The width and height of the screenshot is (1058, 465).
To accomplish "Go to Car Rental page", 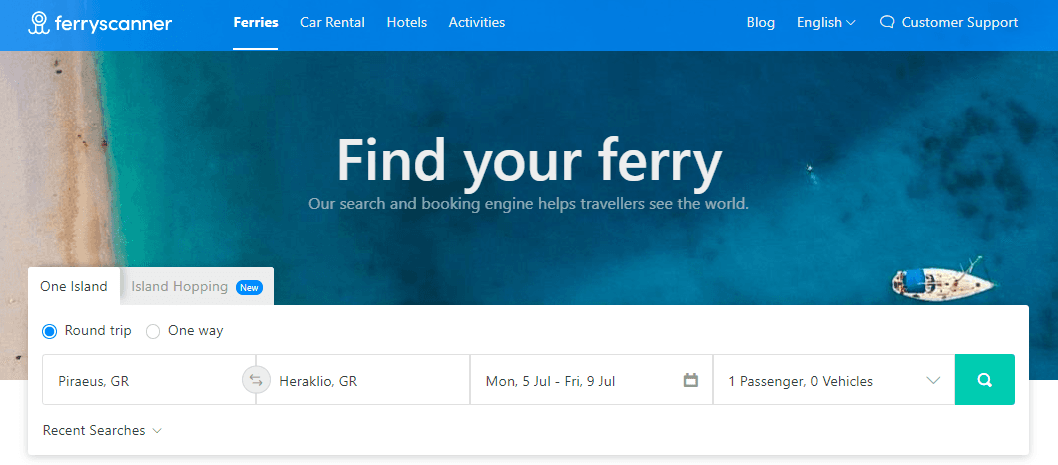I will click(332, 22).
